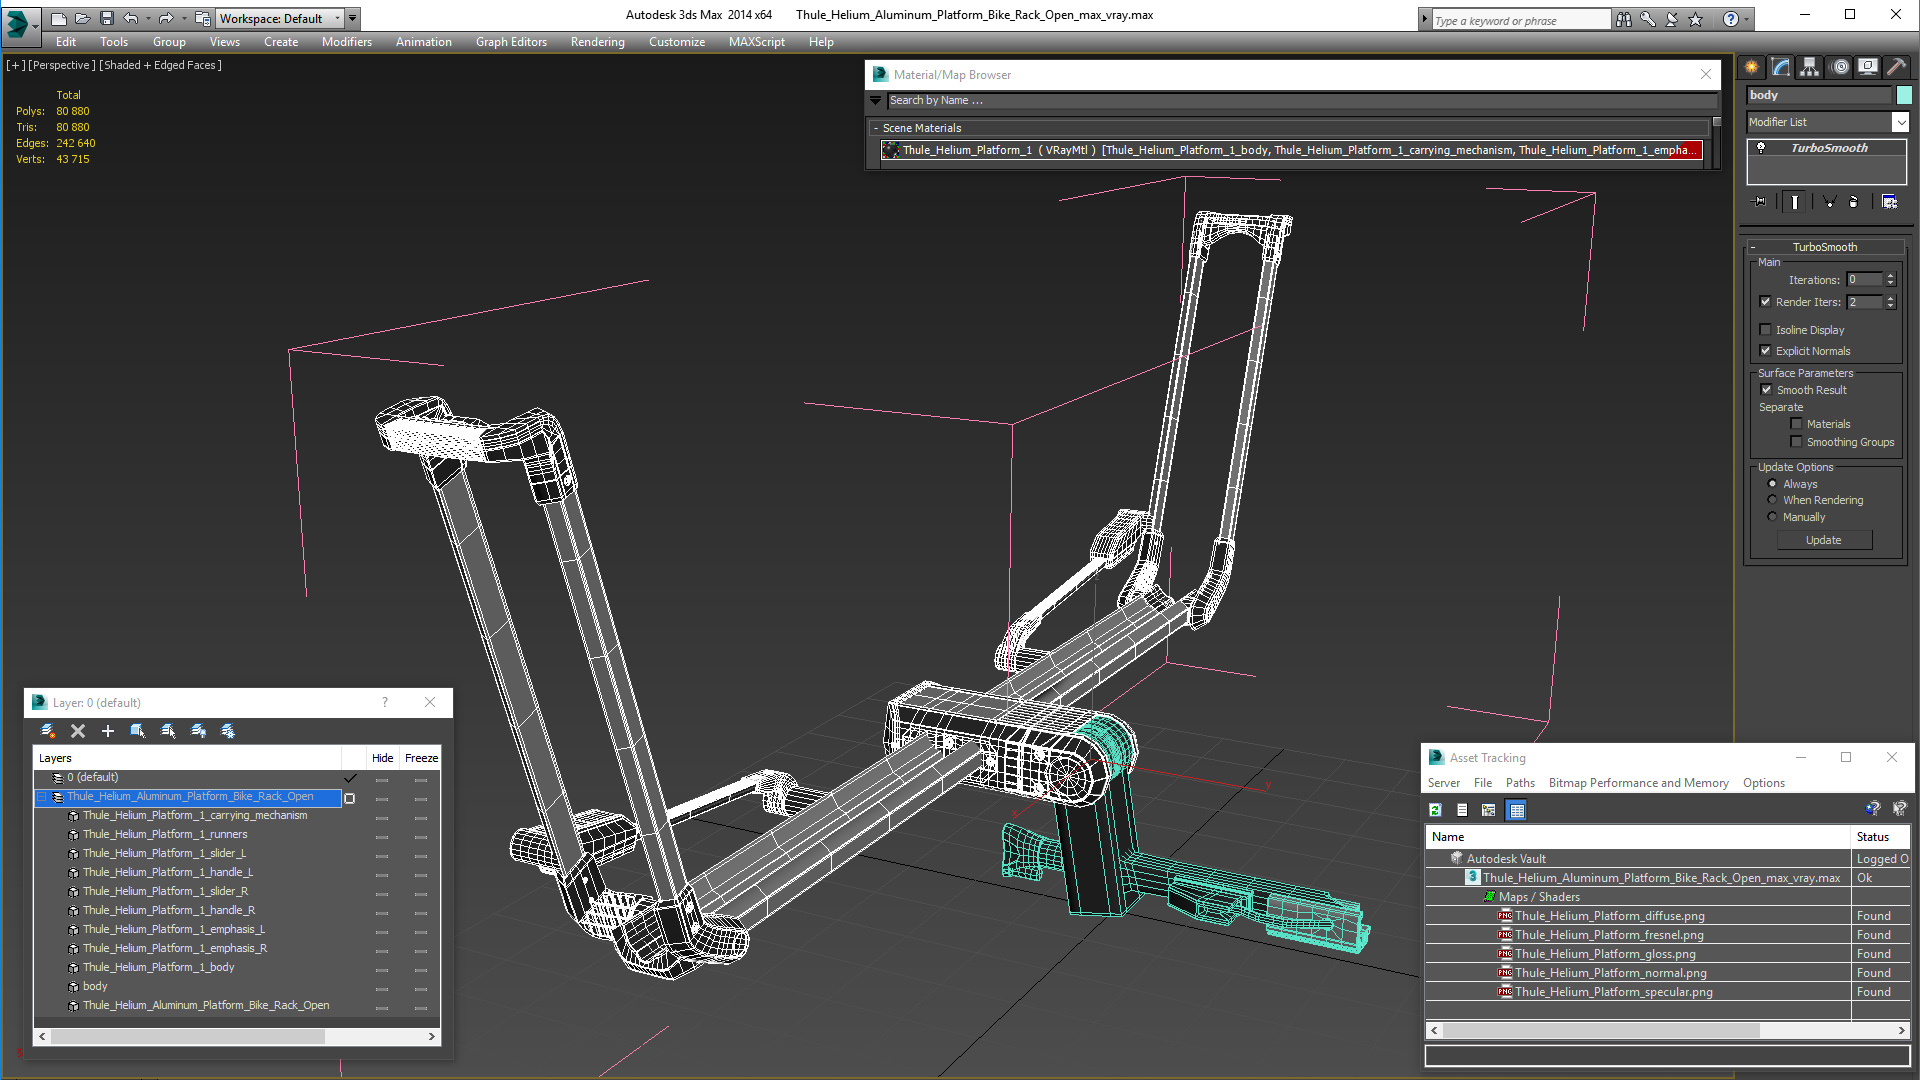1920x1080 pixels.
Task: Remove modifier from stack trash icon
Action: (x=1854, y=202)
